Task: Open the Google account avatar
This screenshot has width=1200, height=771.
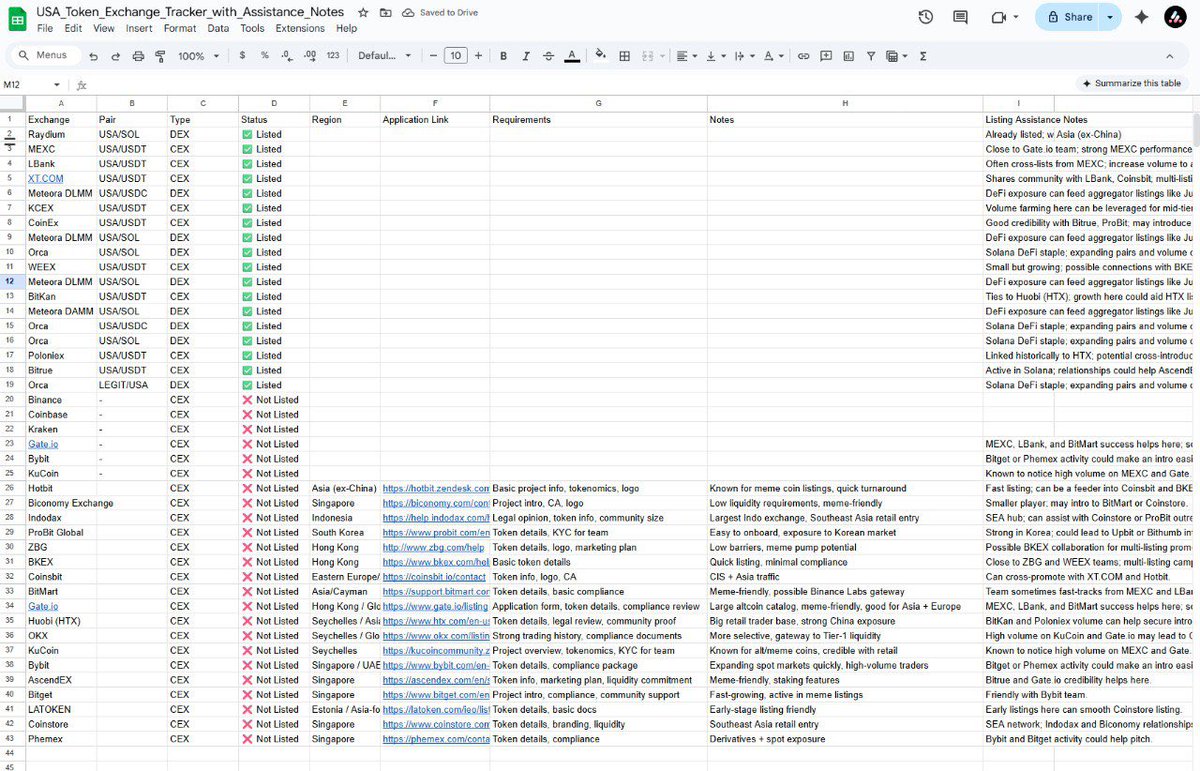Action: pyautogui.click(x=1176, y=17)
